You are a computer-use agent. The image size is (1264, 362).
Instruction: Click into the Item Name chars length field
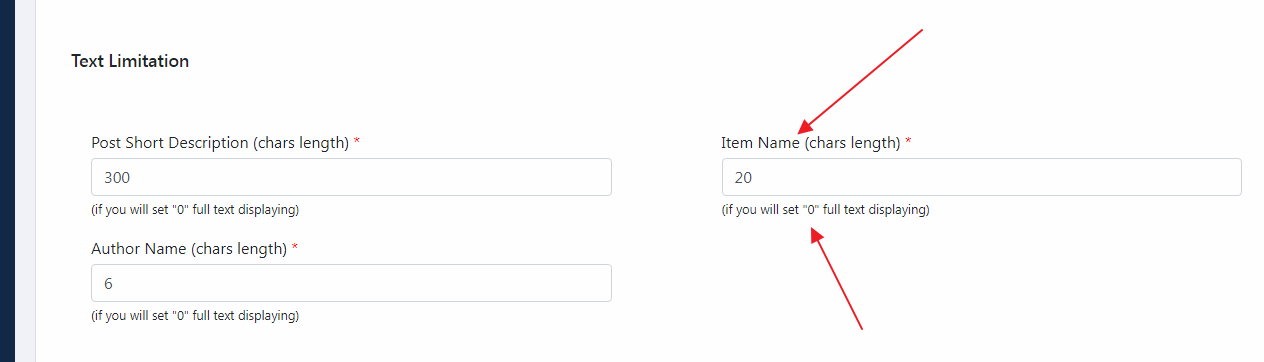coord(981,177)
